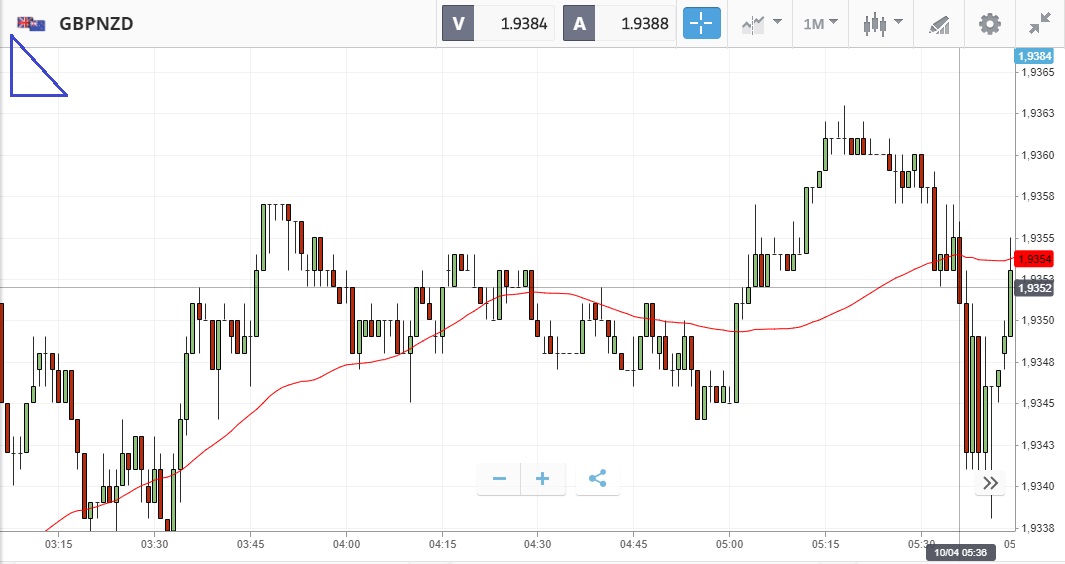Open chart settings gear
Screen dimensions: 1065x564
point(990,24)
